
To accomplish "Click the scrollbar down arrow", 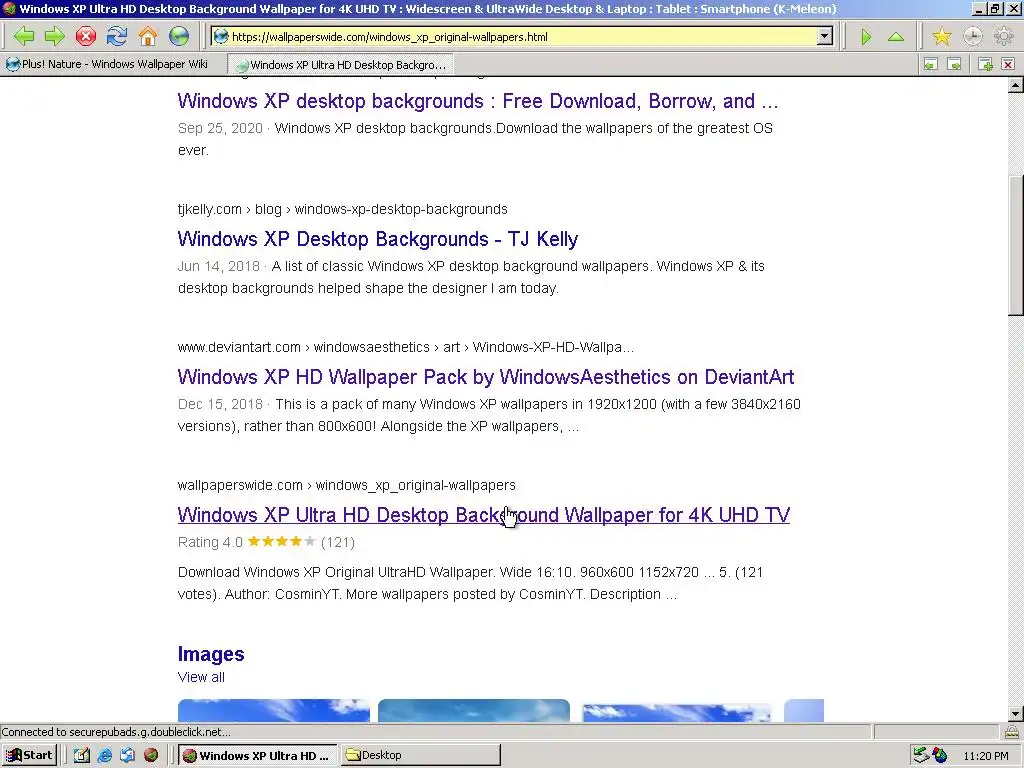I will pyautogui.click(x=1015, y=714).
